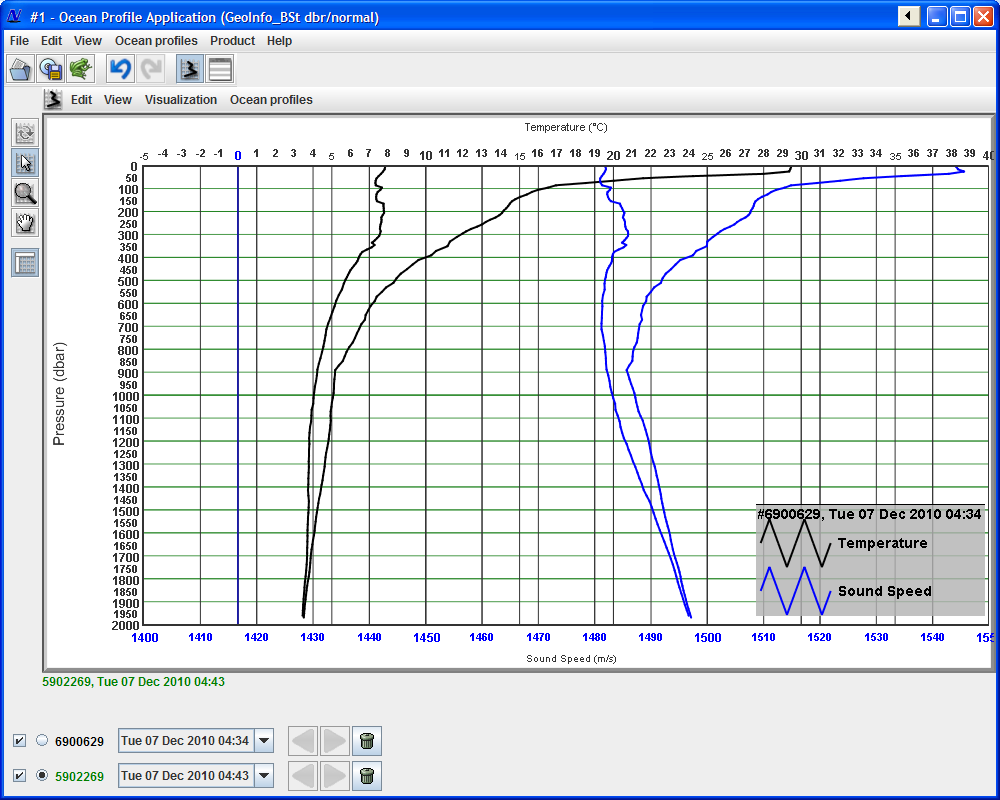The width and height of the screenshot is (1000, 800).
Task: Click the 1000 pressure axis value
Action: [126, 396]
